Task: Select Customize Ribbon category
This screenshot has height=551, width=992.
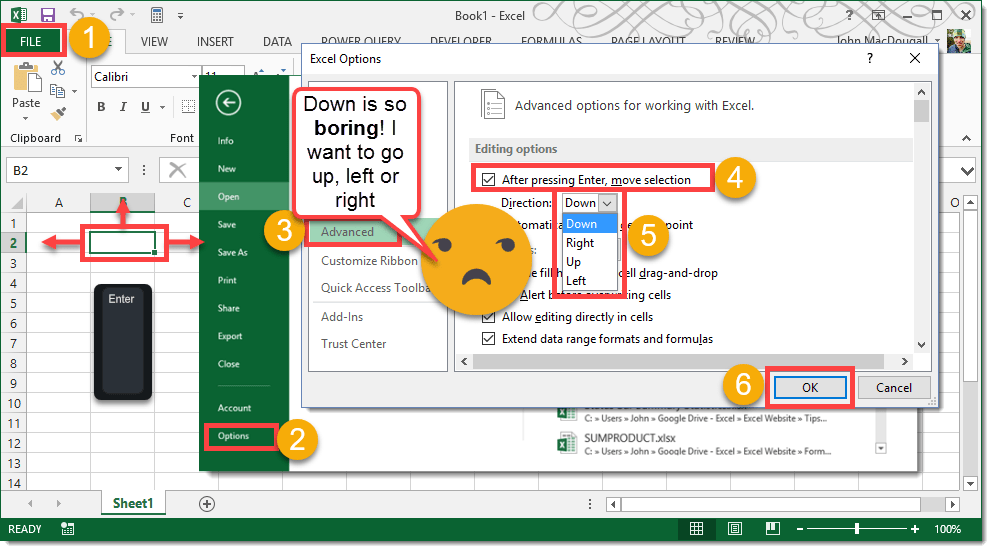Action: click(369, 261)
